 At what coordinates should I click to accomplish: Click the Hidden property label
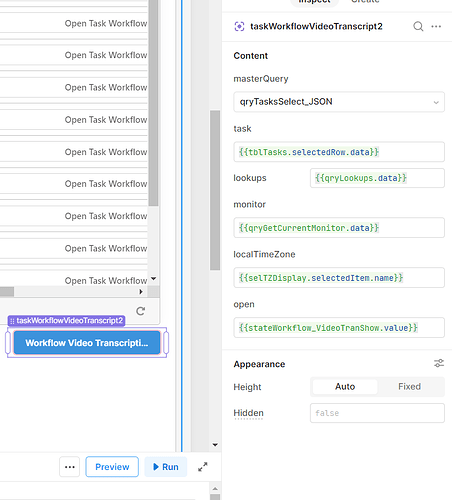[248, 413]
